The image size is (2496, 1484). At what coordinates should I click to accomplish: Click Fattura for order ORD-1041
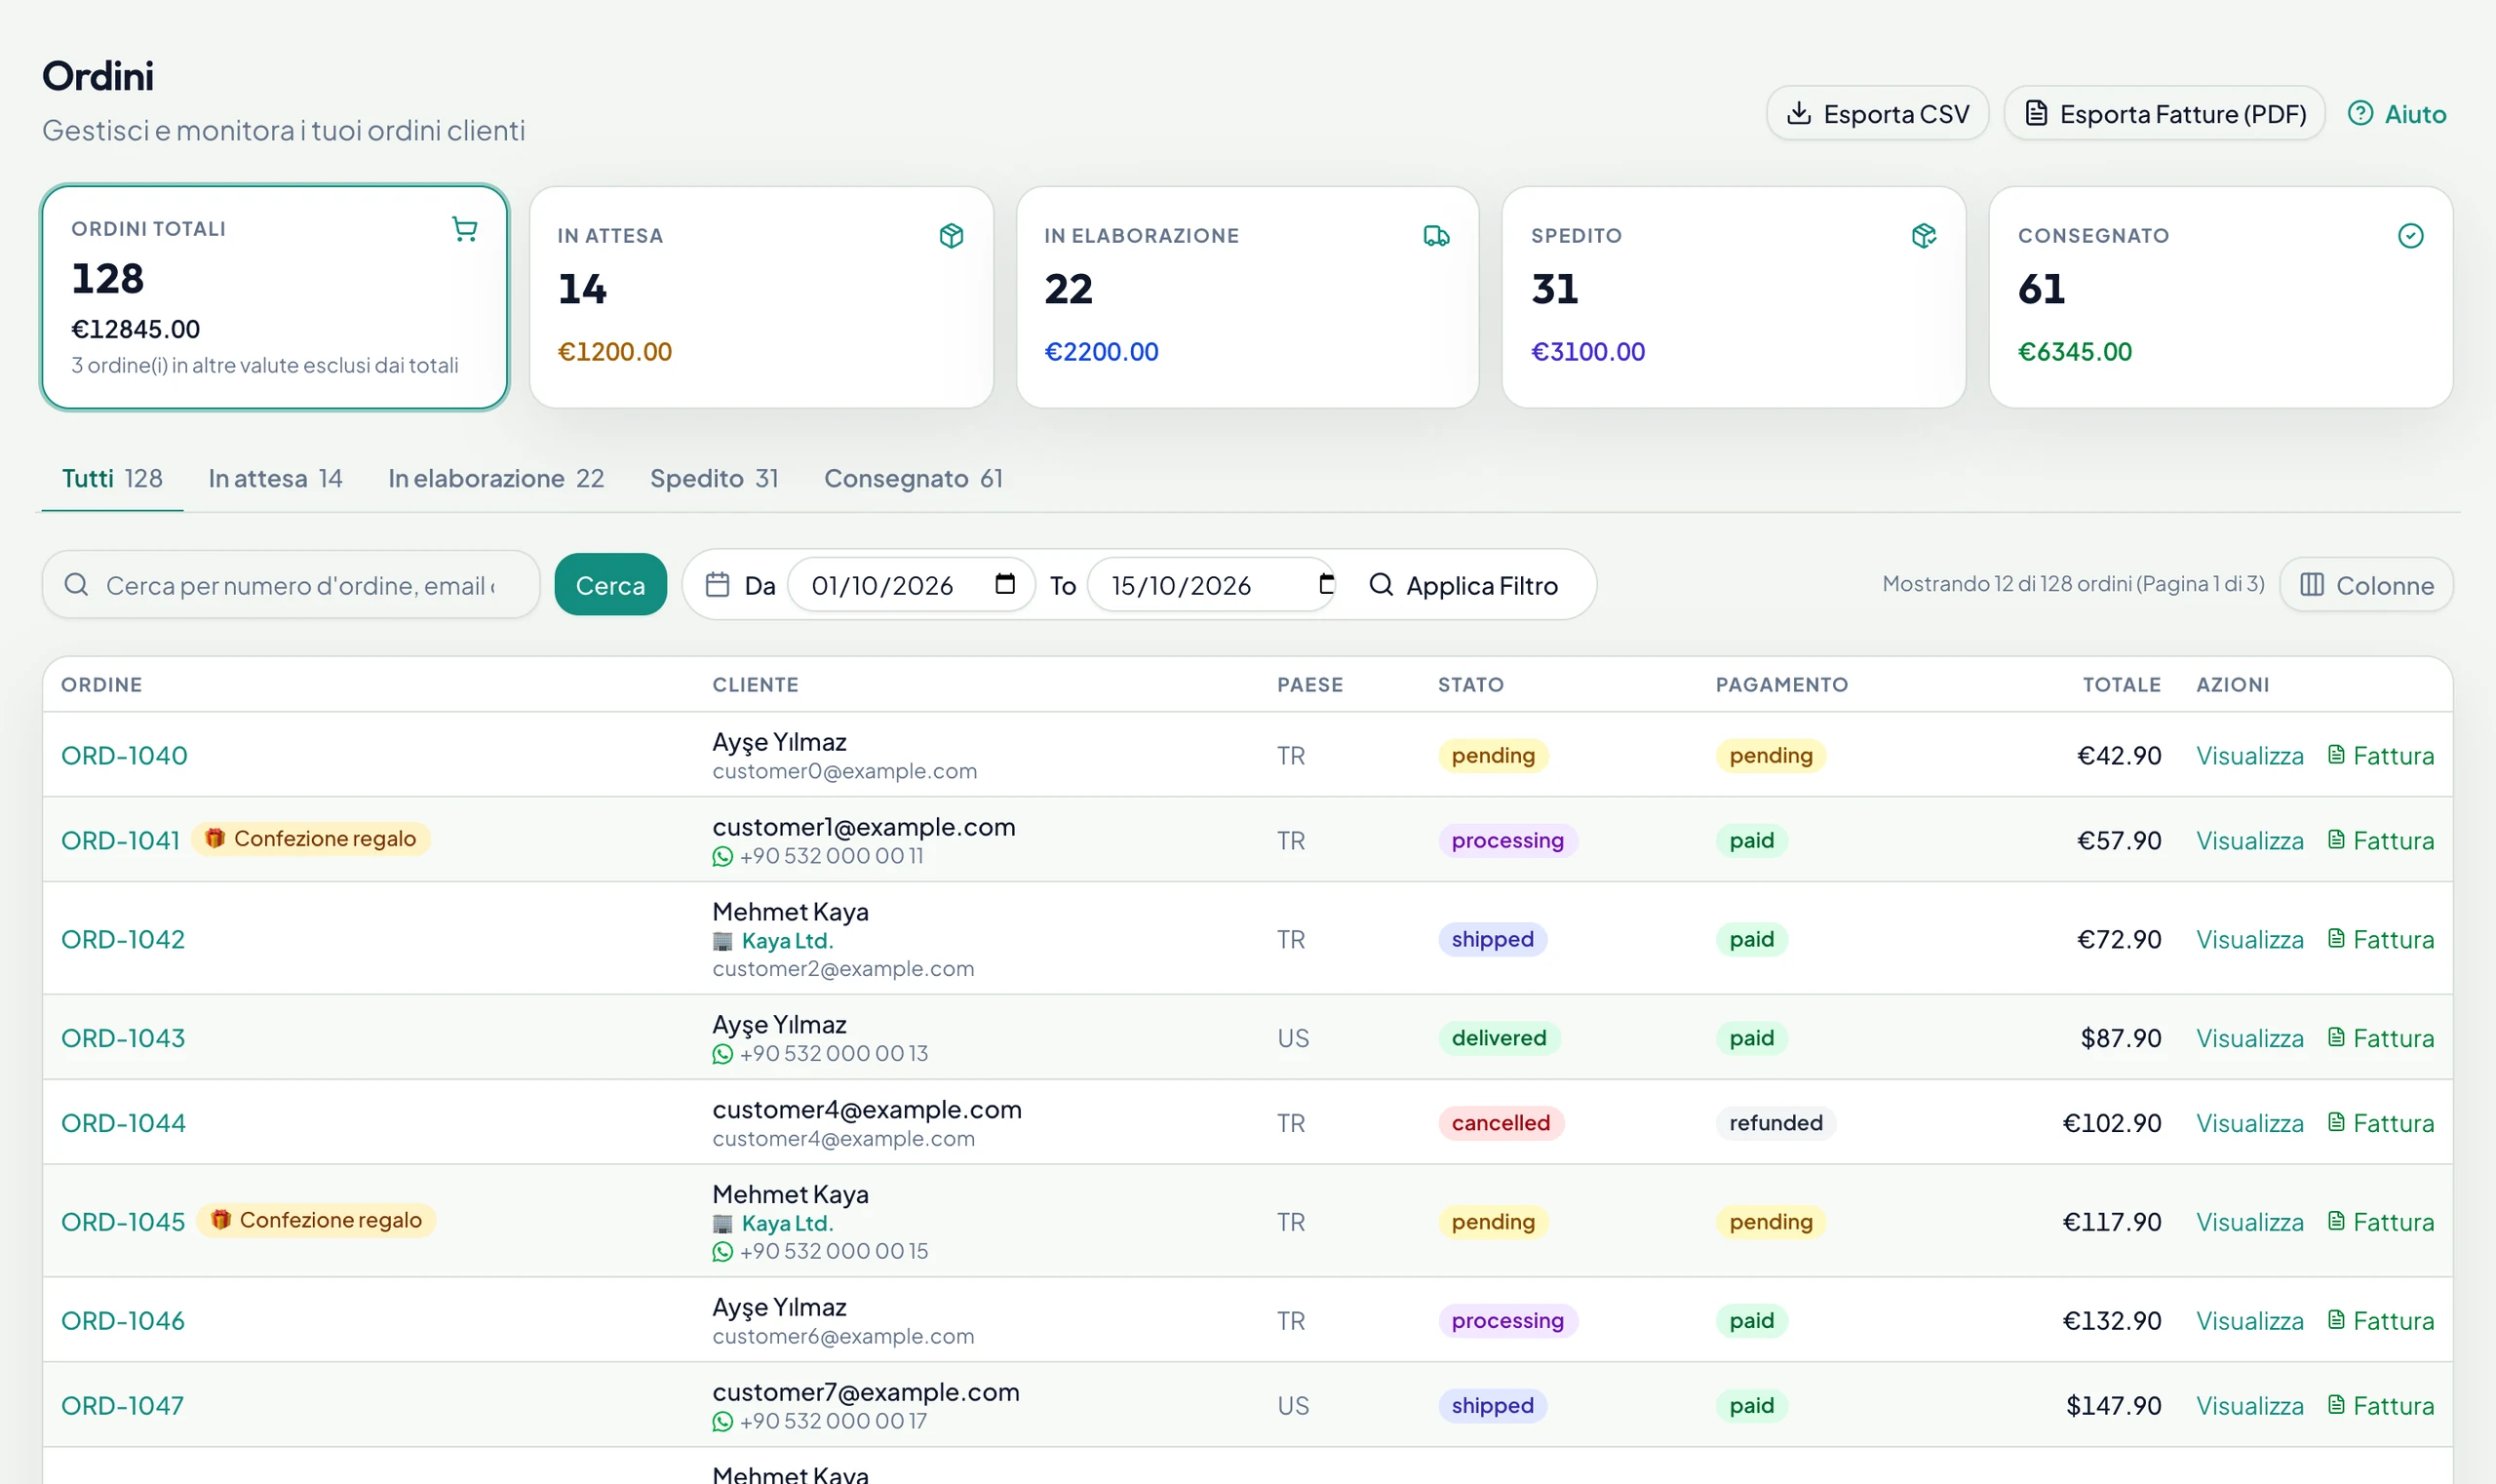pyautogui.click(x=2380, y=841)
